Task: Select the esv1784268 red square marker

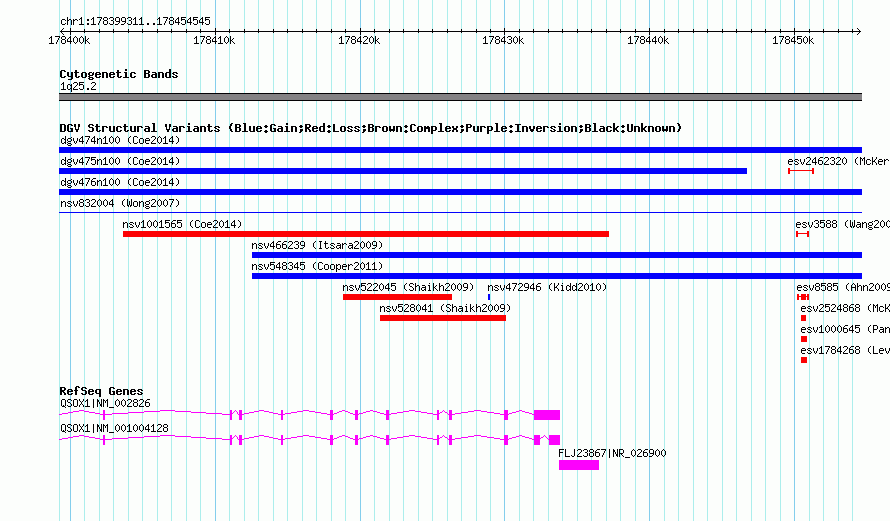Action: click(x=804, y=360)
